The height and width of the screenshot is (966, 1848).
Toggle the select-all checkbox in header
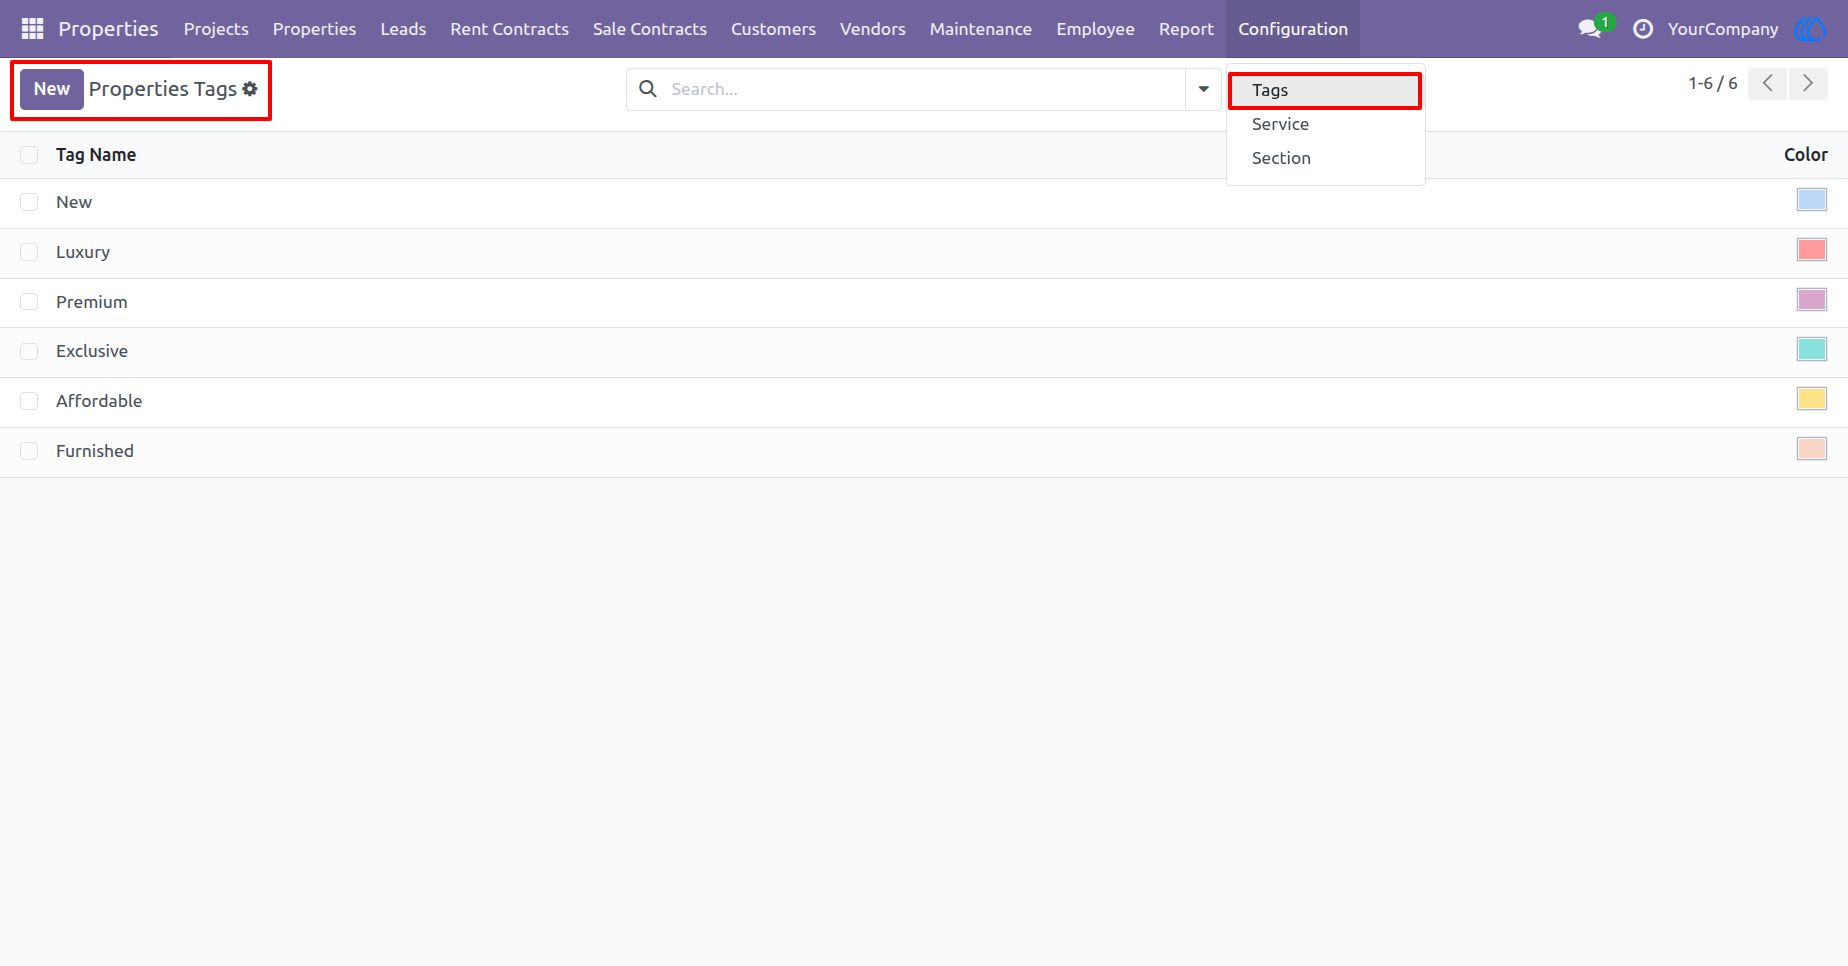pos(29,155)
